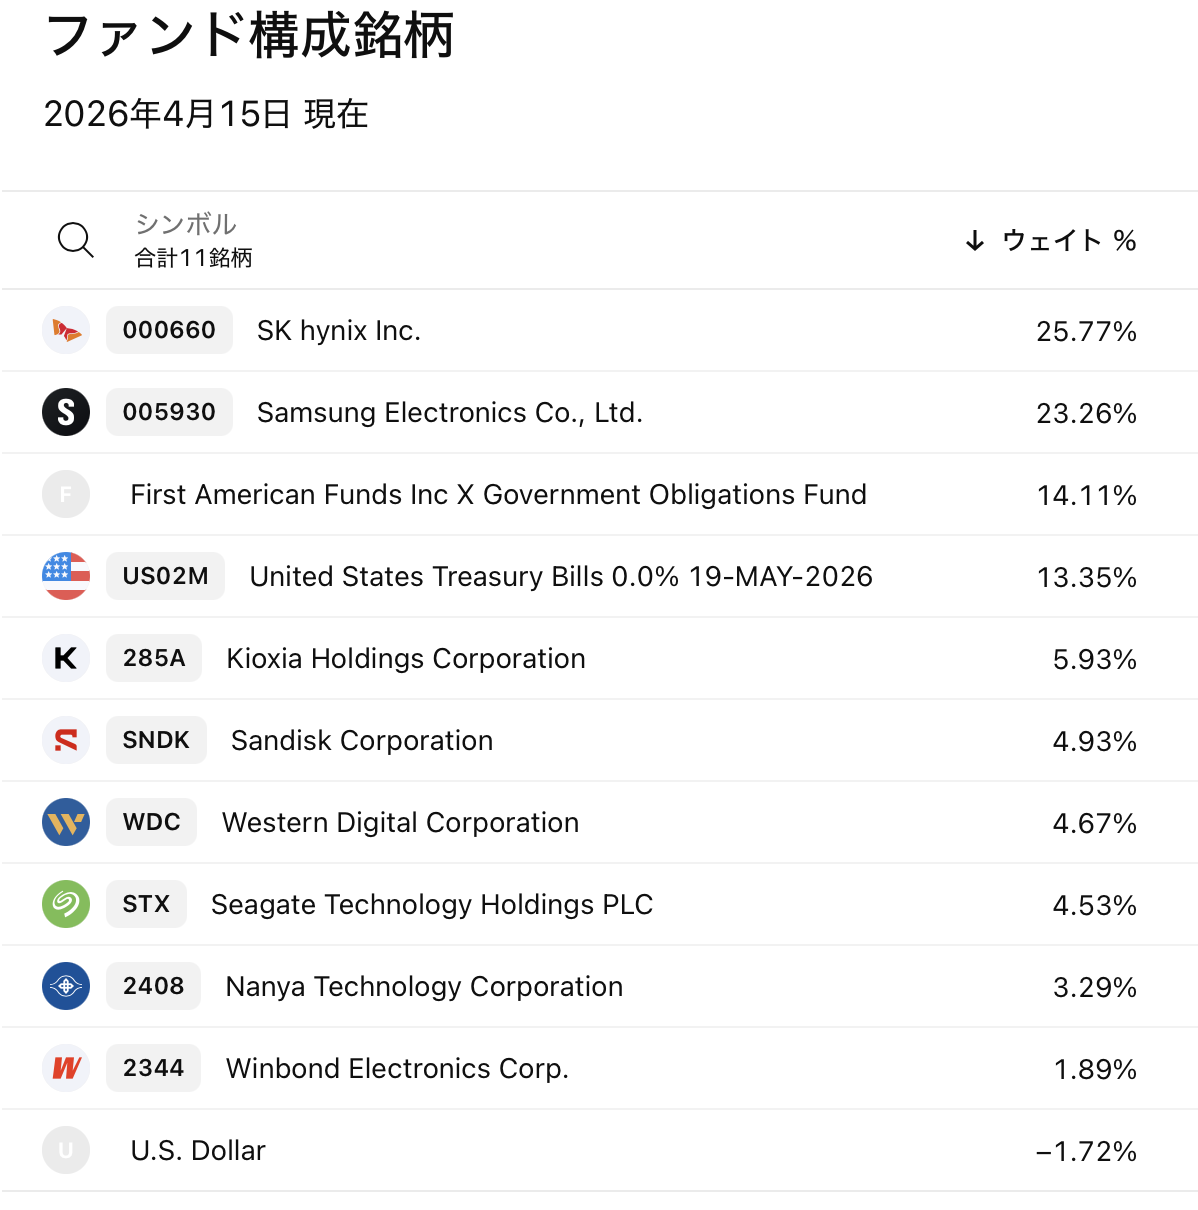The image size is (1198, 1210).
Task: Click the シンボル search field label
Action: click(186, 224)
